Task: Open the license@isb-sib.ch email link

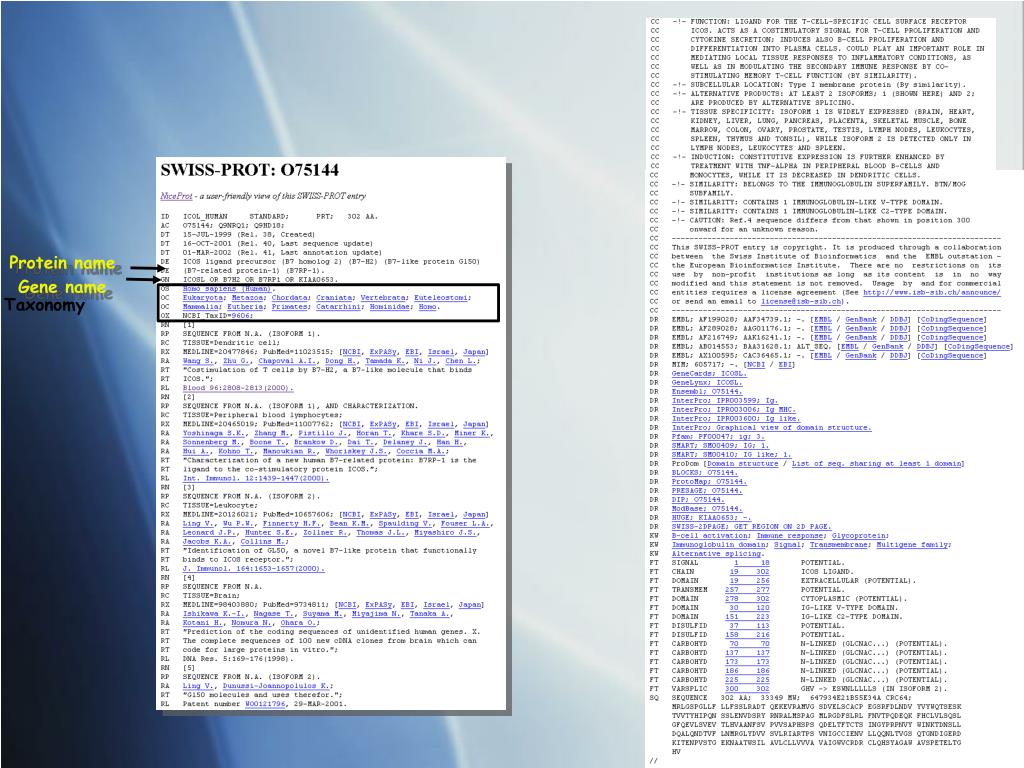Action: pos(802,302)
